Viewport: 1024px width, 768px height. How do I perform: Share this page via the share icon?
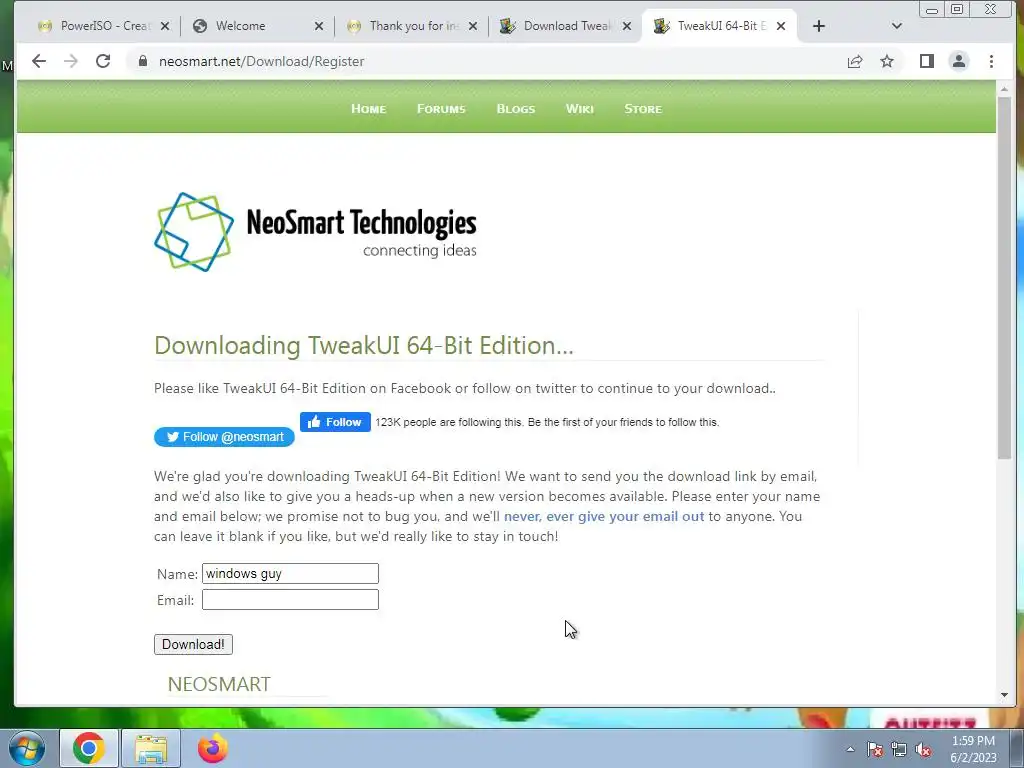click(854, 61)
